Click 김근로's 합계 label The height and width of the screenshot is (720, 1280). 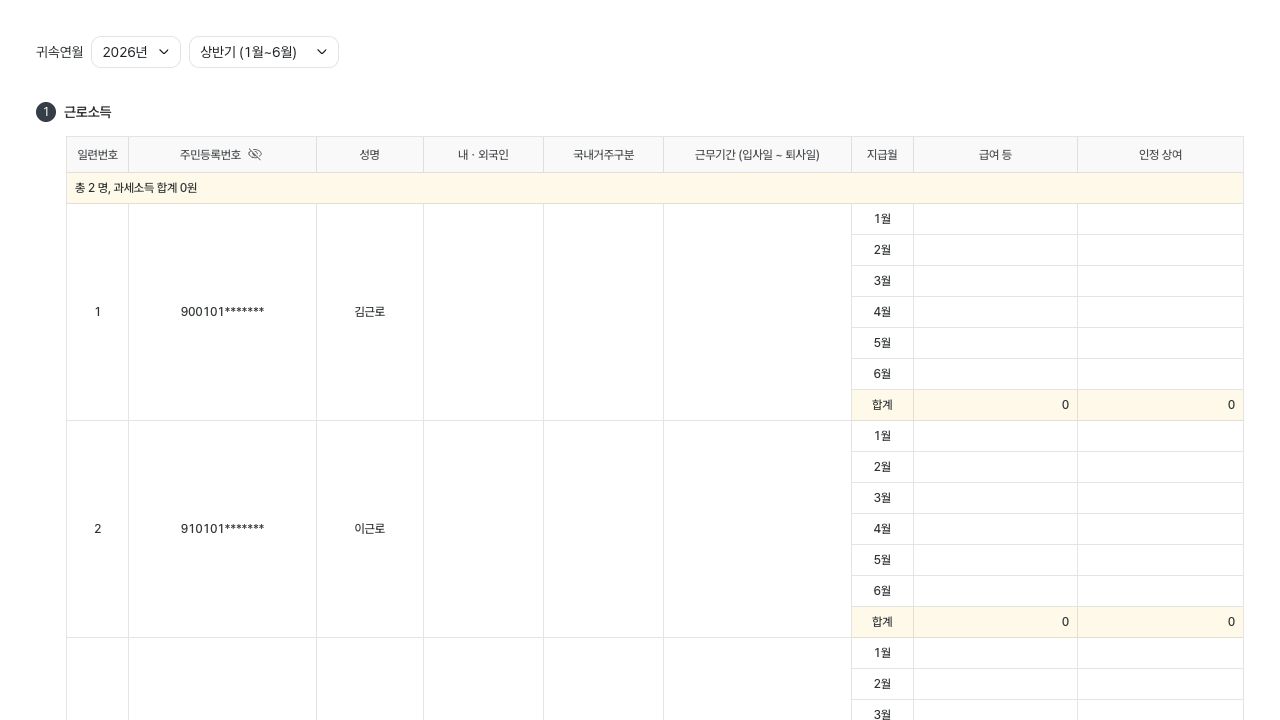882,405
